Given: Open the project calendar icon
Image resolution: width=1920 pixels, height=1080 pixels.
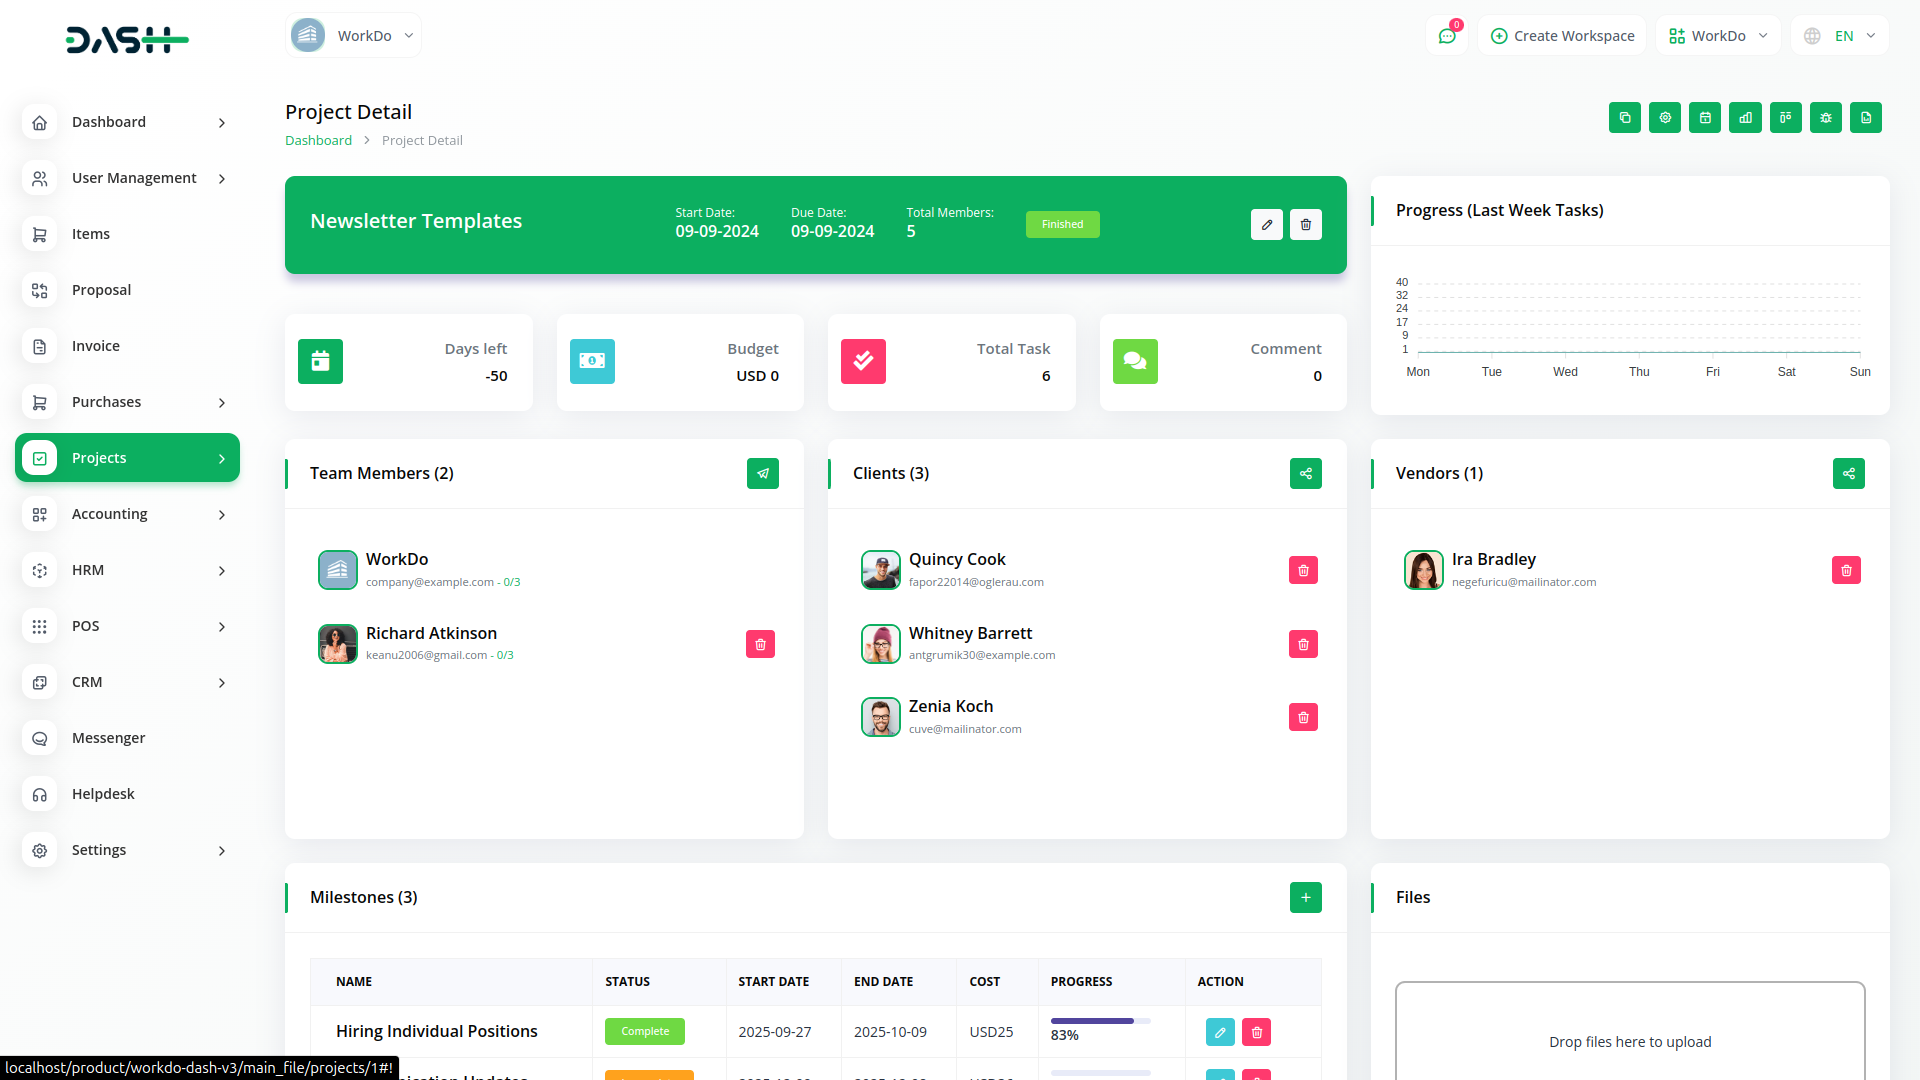Looking at the screenshot, I should [x=1705, y=117].
